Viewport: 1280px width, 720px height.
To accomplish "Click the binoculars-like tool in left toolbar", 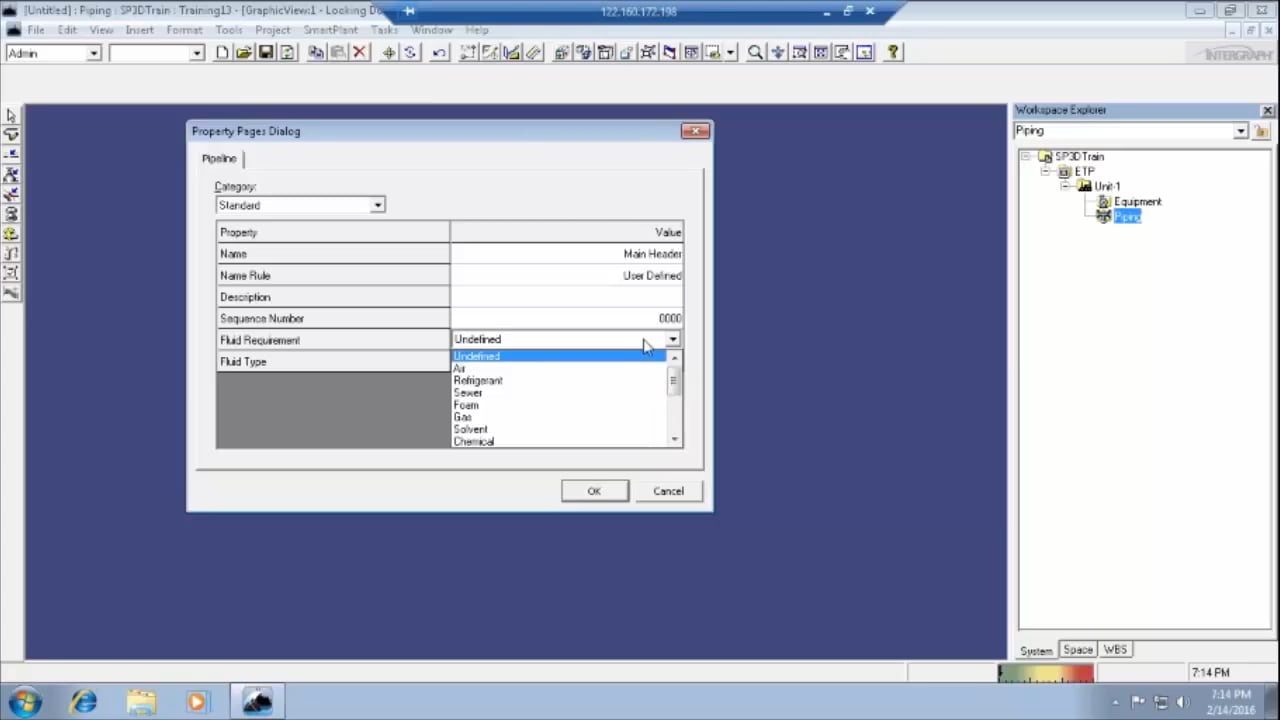I will 11,214.
